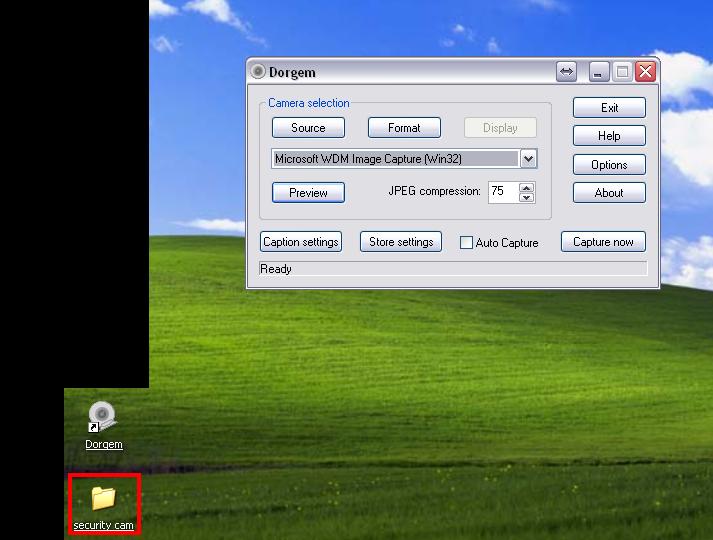Increase JPEG compression with up arrow
Viewport: 713px width, 540px height.
pyautogui.click(x=527, y=187)
